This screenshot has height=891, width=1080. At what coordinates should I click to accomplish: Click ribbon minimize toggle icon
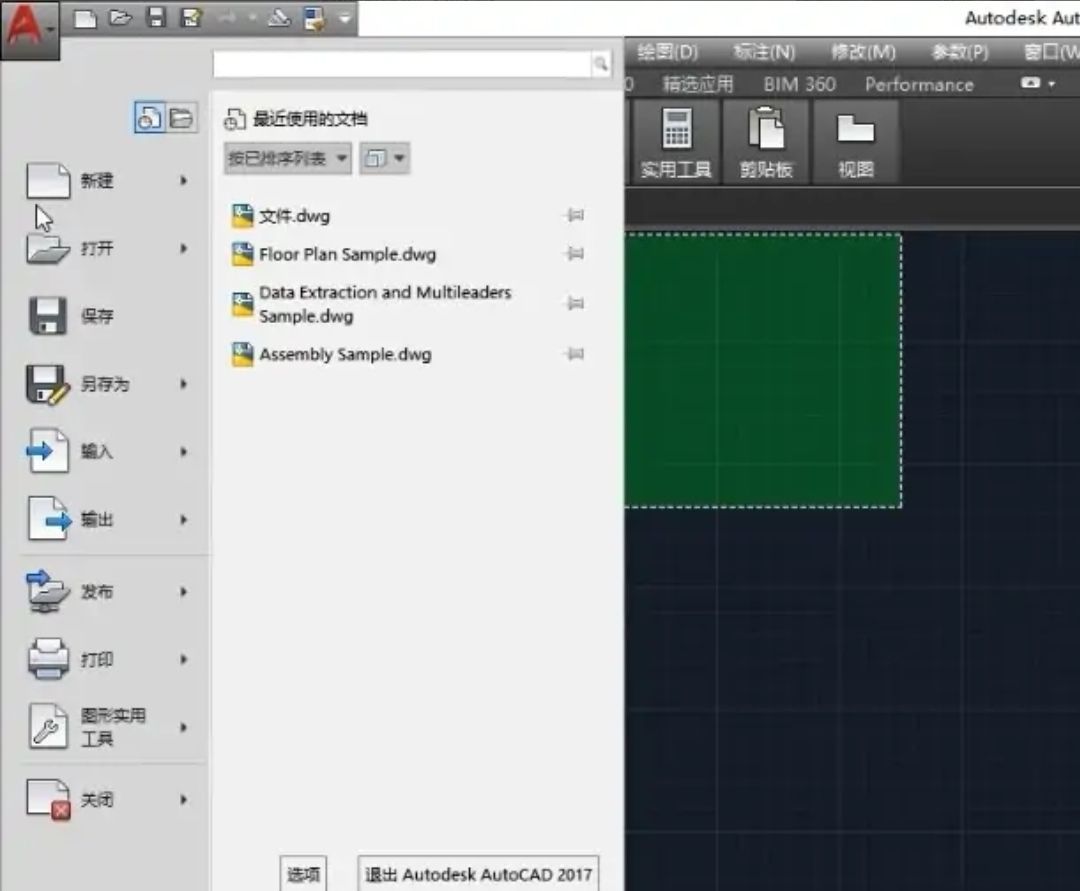point(1030,83)
